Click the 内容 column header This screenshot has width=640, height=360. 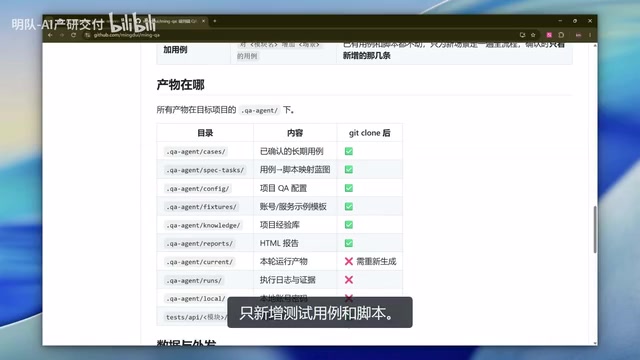coord(295,133)
